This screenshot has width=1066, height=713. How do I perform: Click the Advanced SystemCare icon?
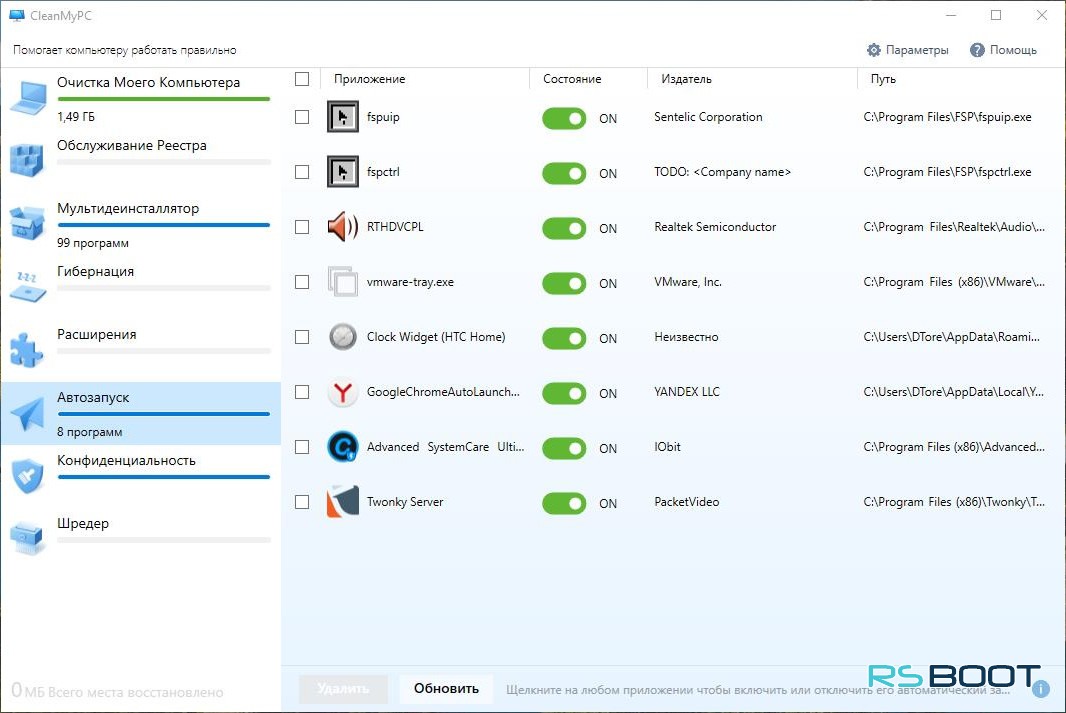pyautogui.click(x=343, y=447)
